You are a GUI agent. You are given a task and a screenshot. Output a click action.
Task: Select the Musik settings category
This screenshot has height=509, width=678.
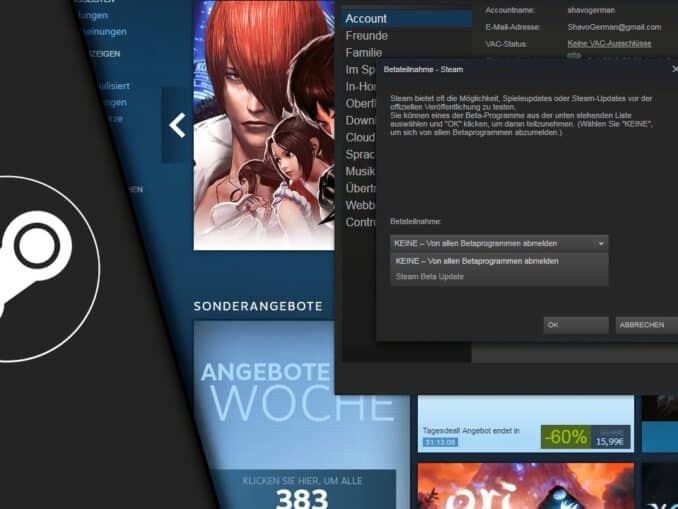[x=360, y=171]
